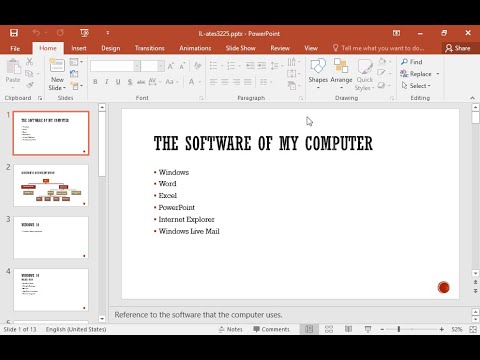Switch to the Design tab
Image resolution: width=480 pixels, height=360 pixels.
pos(111,48)
